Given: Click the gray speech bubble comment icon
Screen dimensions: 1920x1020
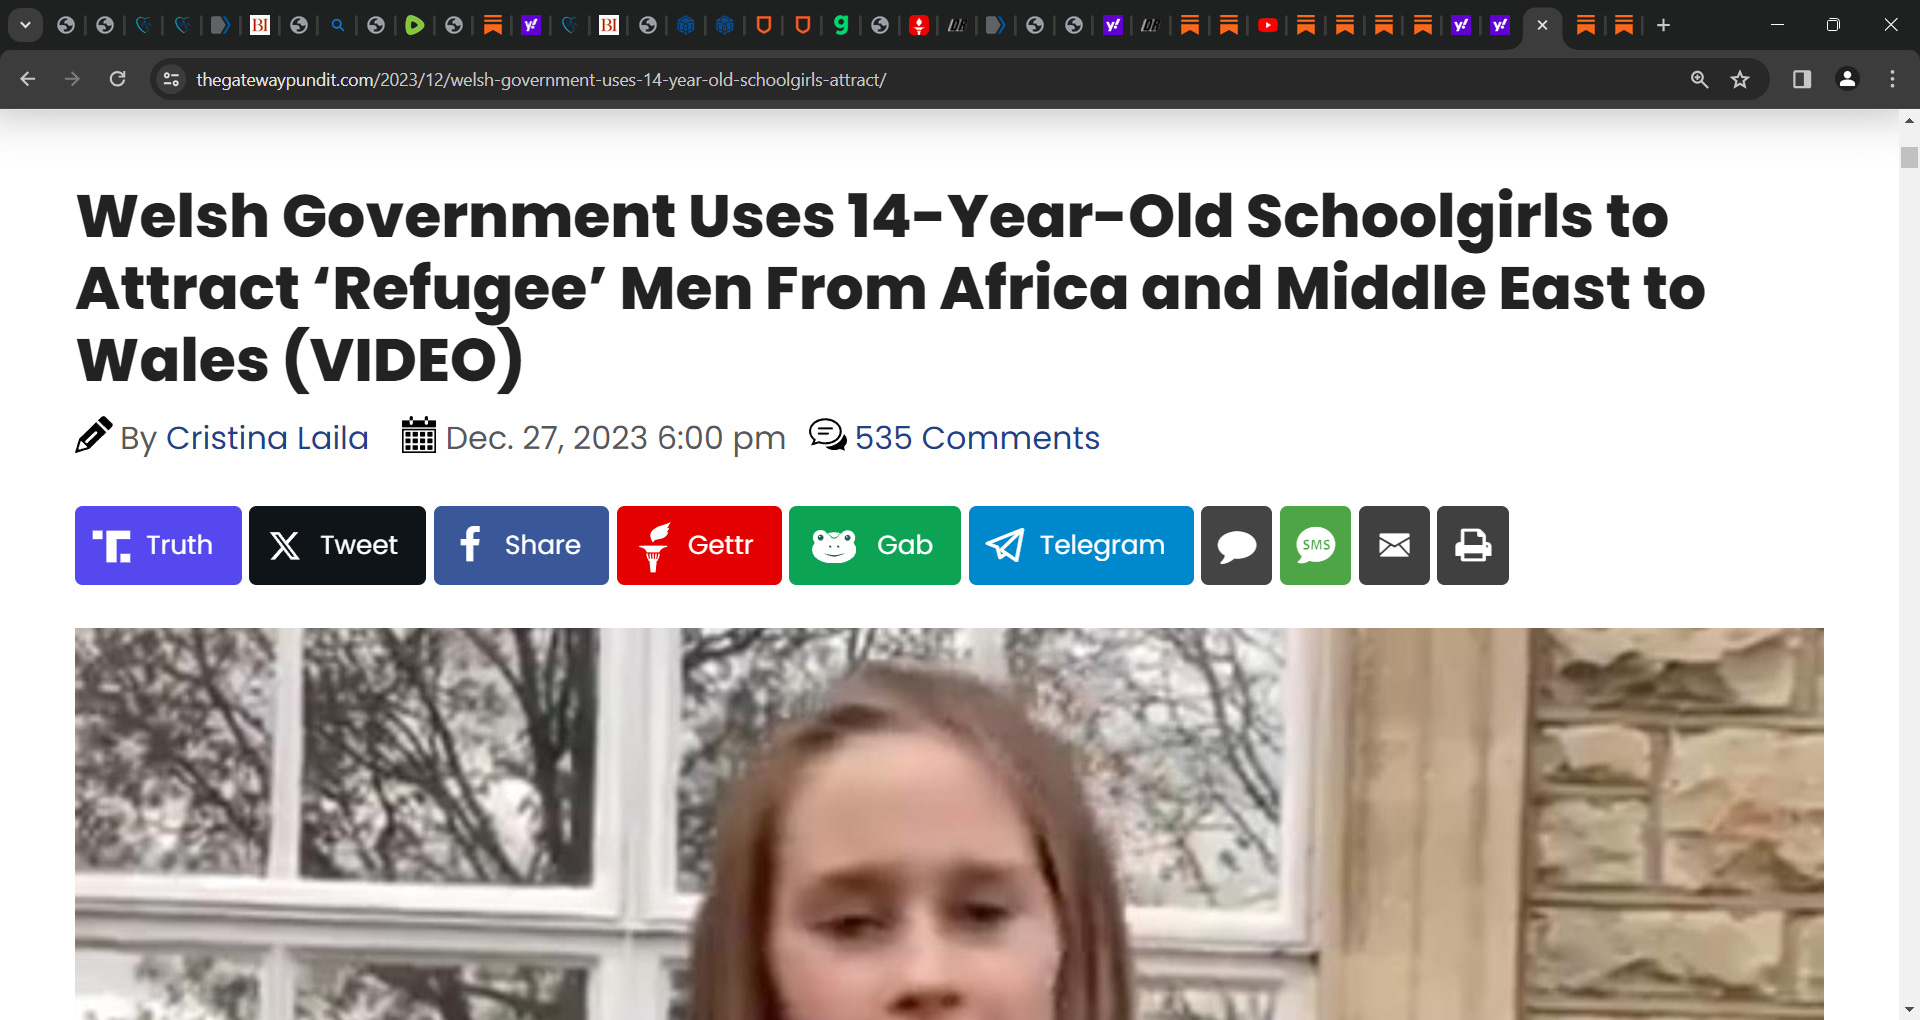Looking at the screenshot, I should [1236, 545].
